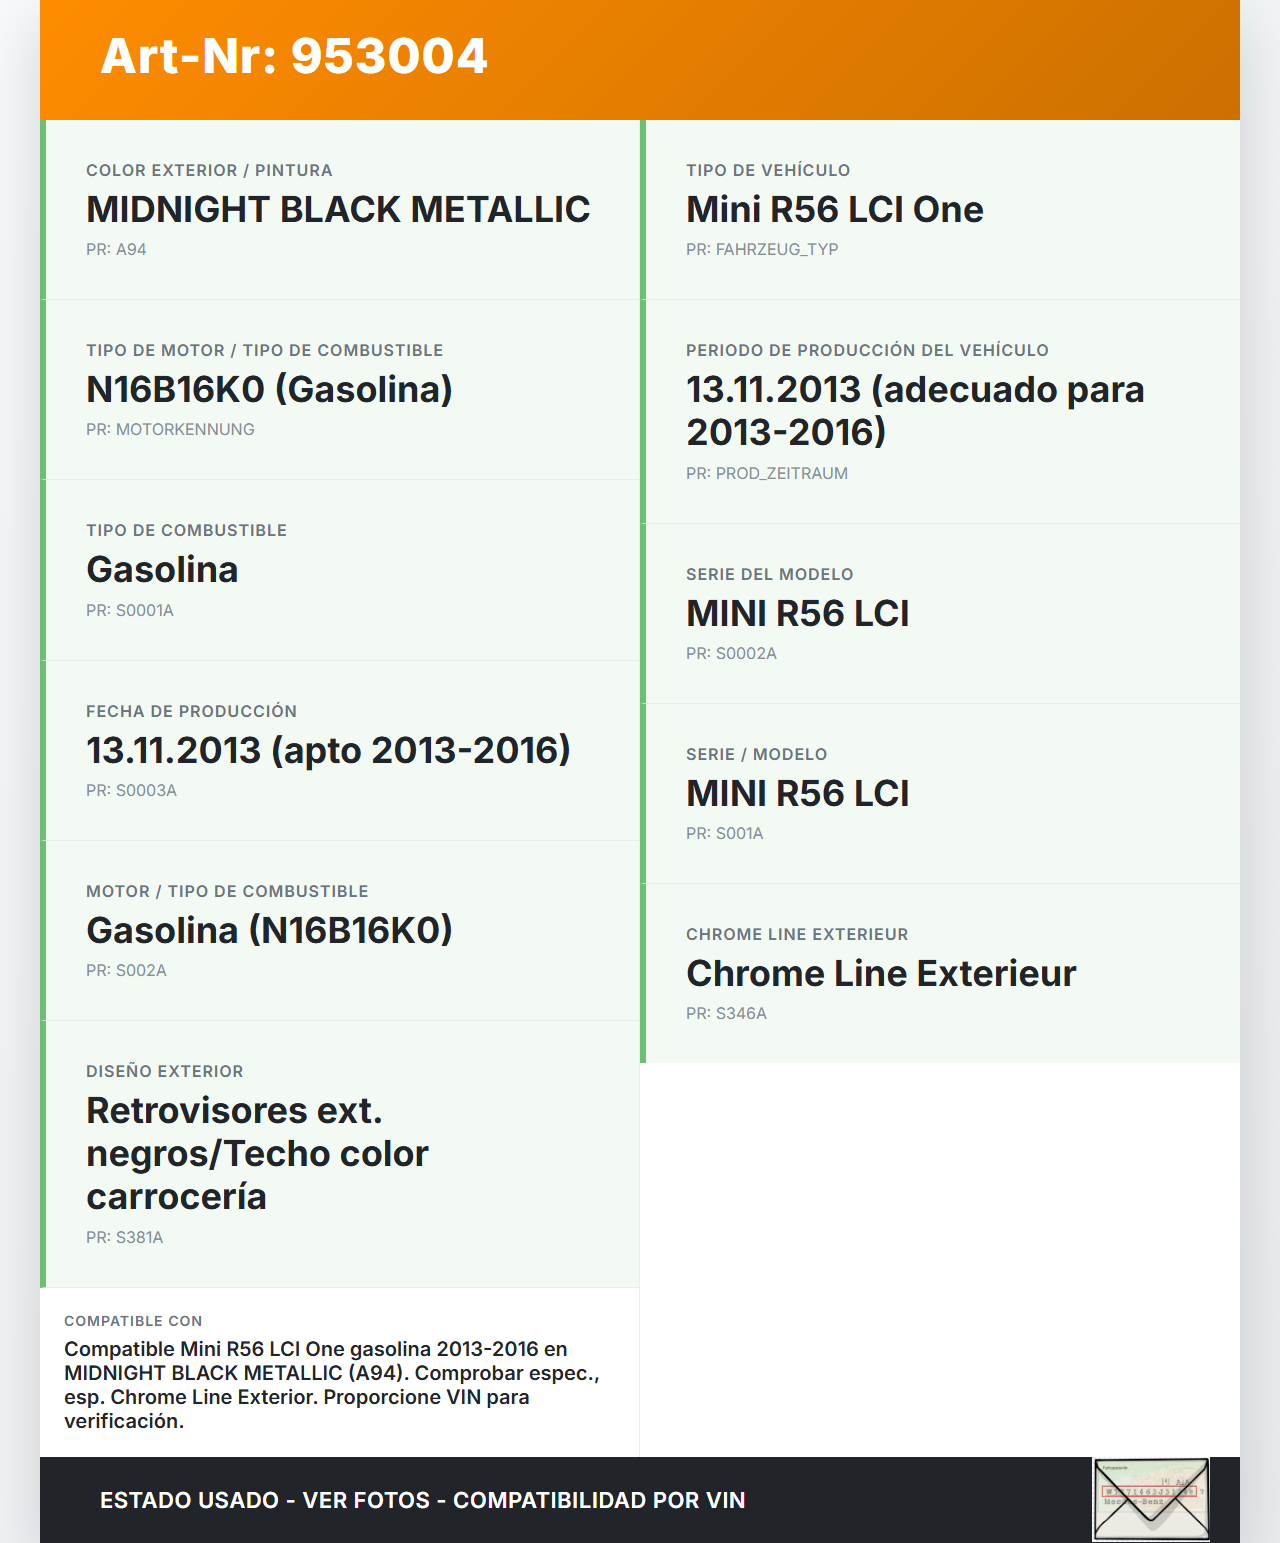Click the PR: A94 paint code
The width and height of the screenshot is (1280, 1543).
coord(116,250)
